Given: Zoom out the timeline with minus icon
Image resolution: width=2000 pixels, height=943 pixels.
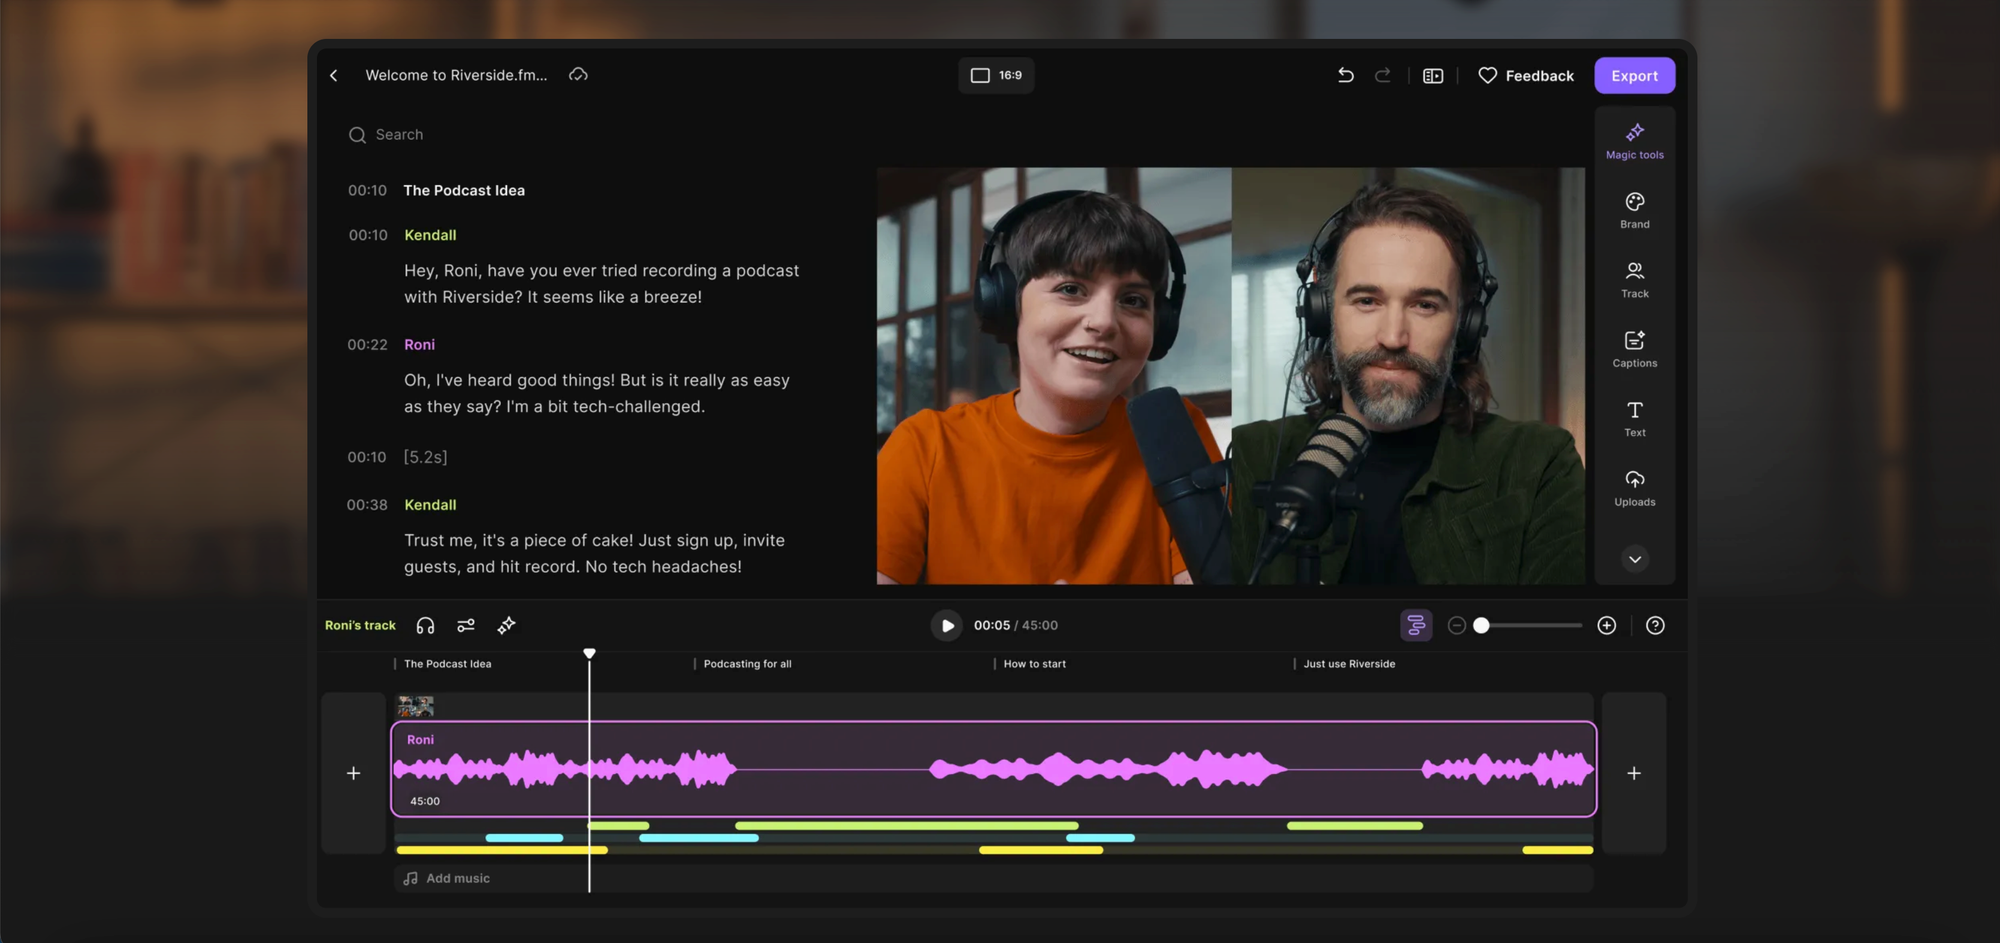Looking at the screenshot, I should click(x=1457, y=626).
